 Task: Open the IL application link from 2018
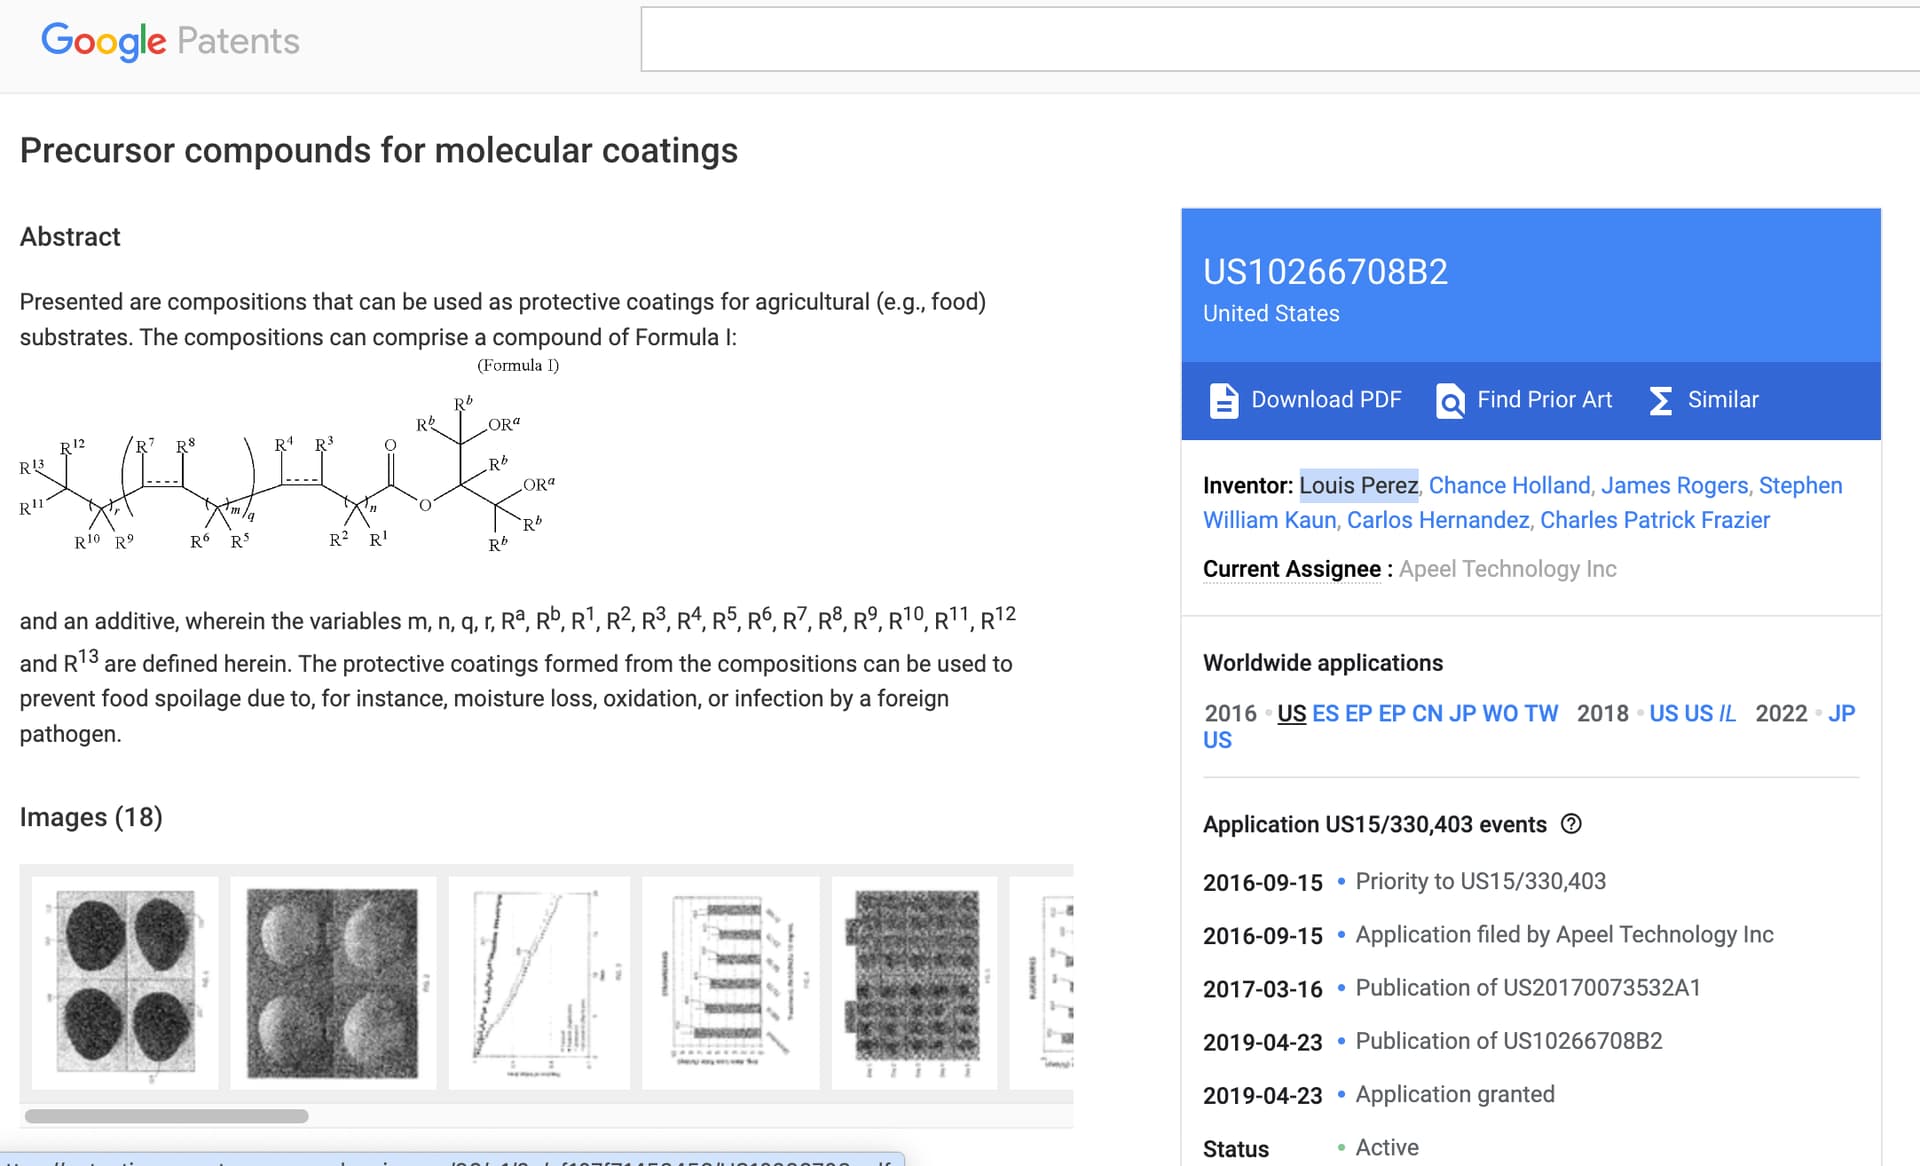[x=1727, y=713]
